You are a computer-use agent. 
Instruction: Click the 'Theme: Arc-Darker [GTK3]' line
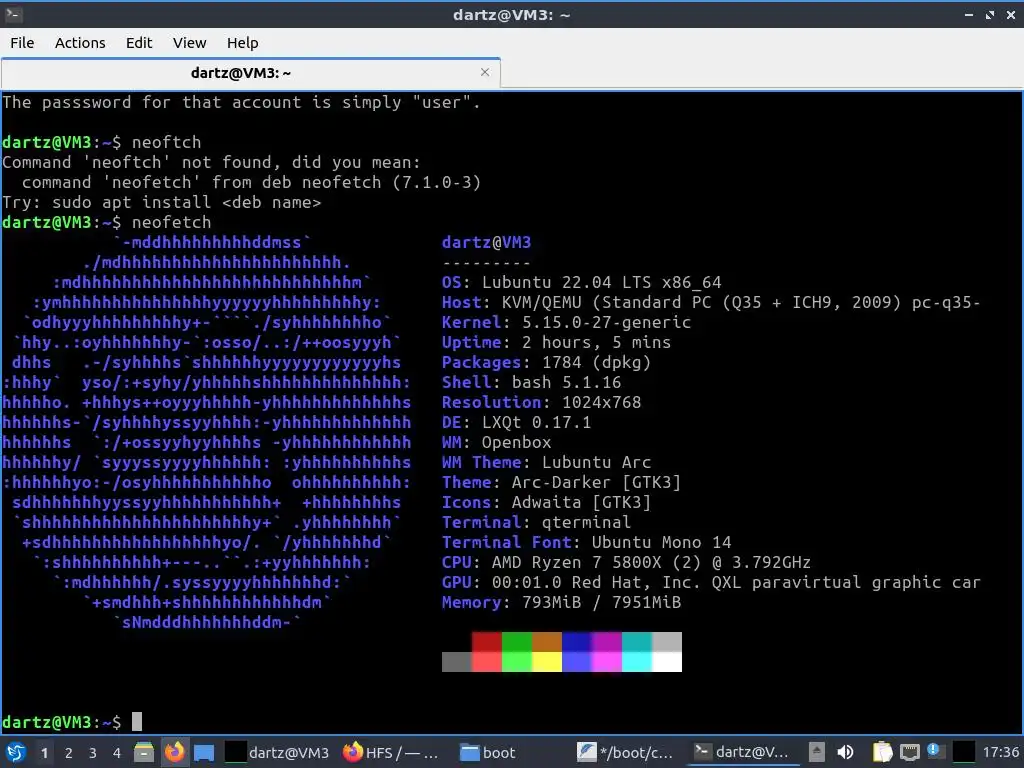click(561, 482)
